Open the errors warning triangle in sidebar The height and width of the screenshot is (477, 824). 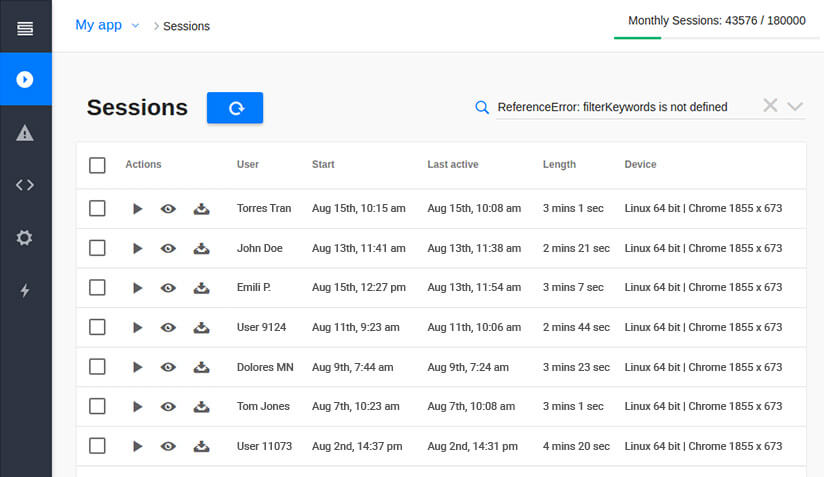click(x=25, y=133)
